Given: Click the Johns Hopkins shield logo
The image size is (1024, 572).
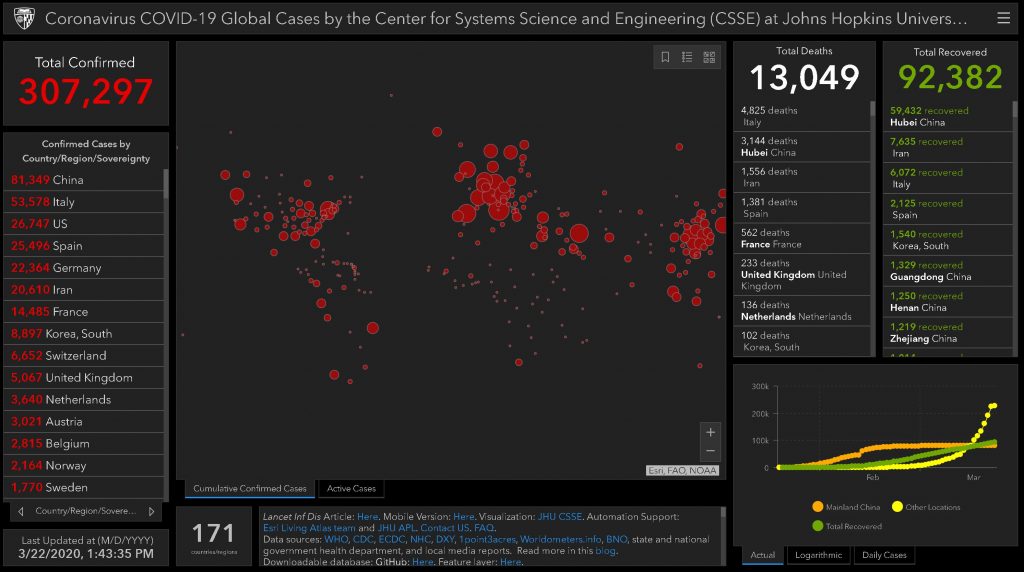Looking at the screenshot, I should [x=24, y=18].
